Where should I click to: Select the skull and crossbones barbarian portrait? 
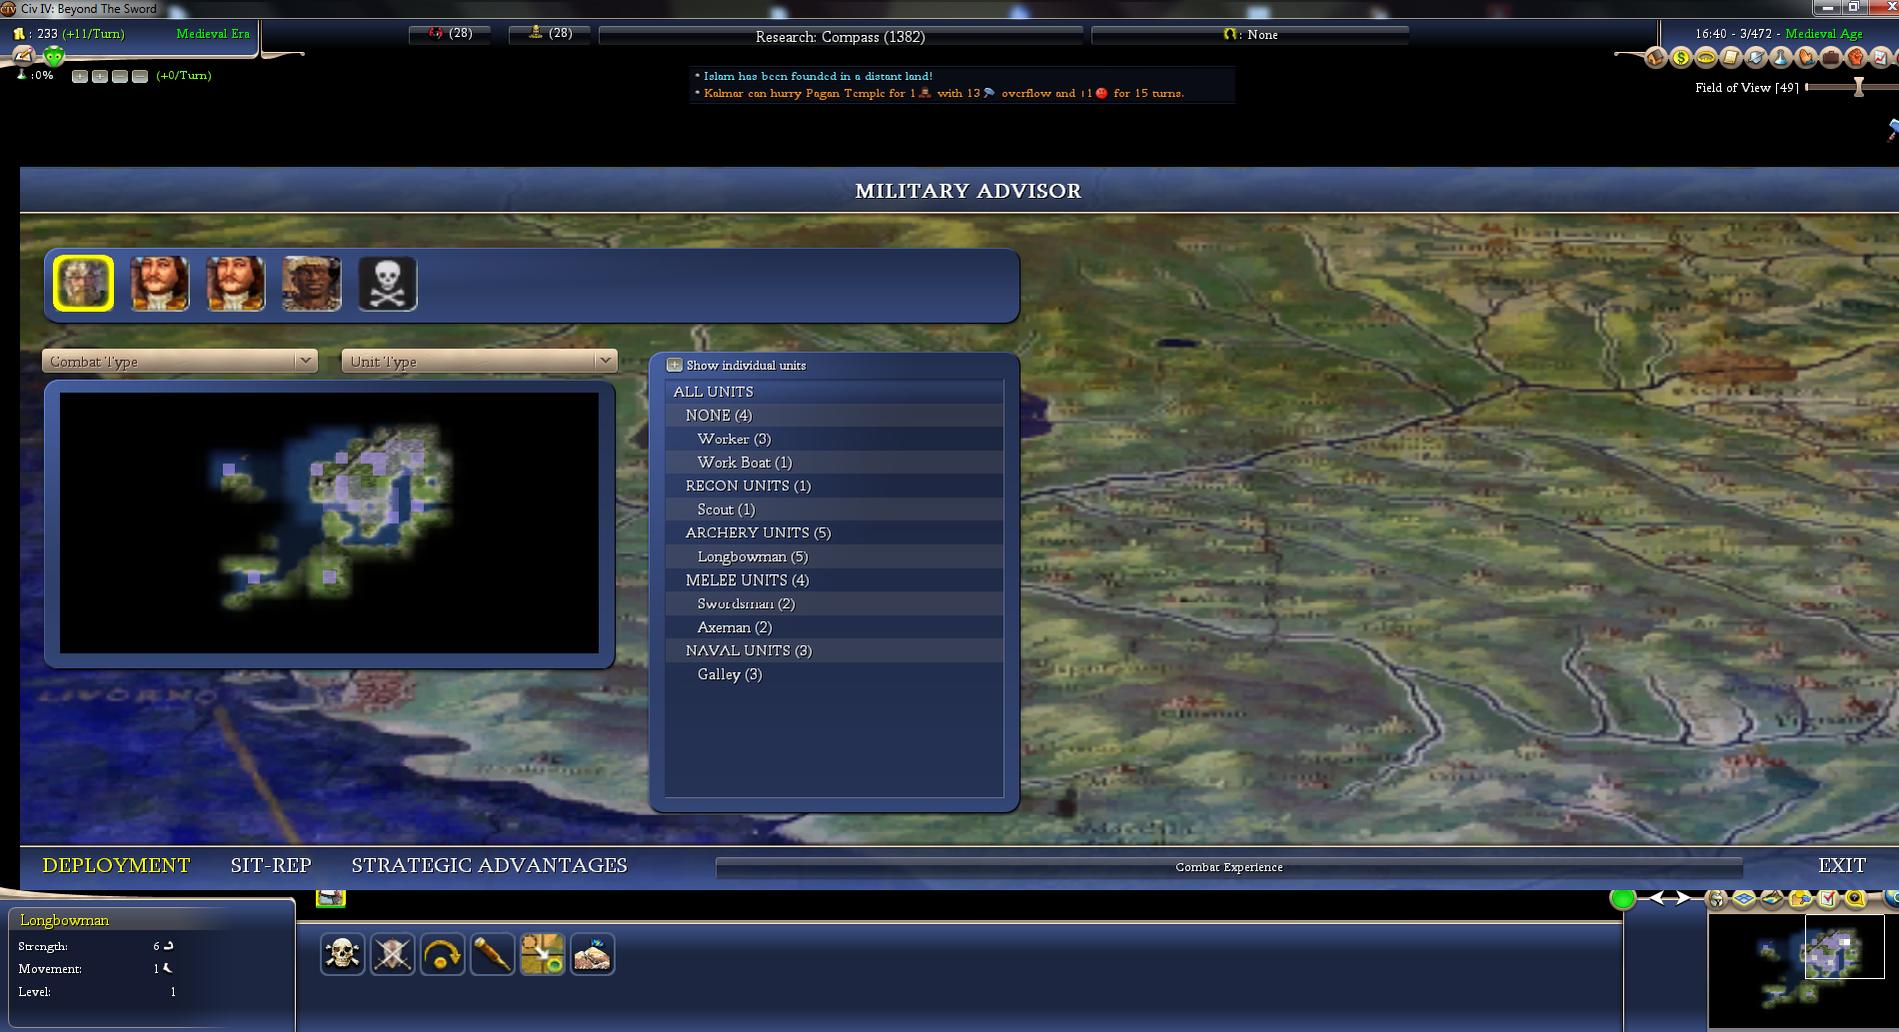point(388,283)
